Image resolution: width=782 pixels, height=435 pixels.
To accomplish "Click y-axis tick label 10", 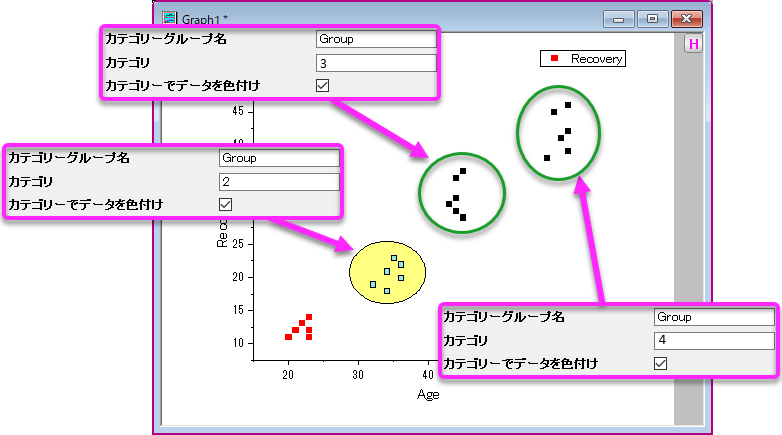I will pyautogui.click(x=238, y=343).
